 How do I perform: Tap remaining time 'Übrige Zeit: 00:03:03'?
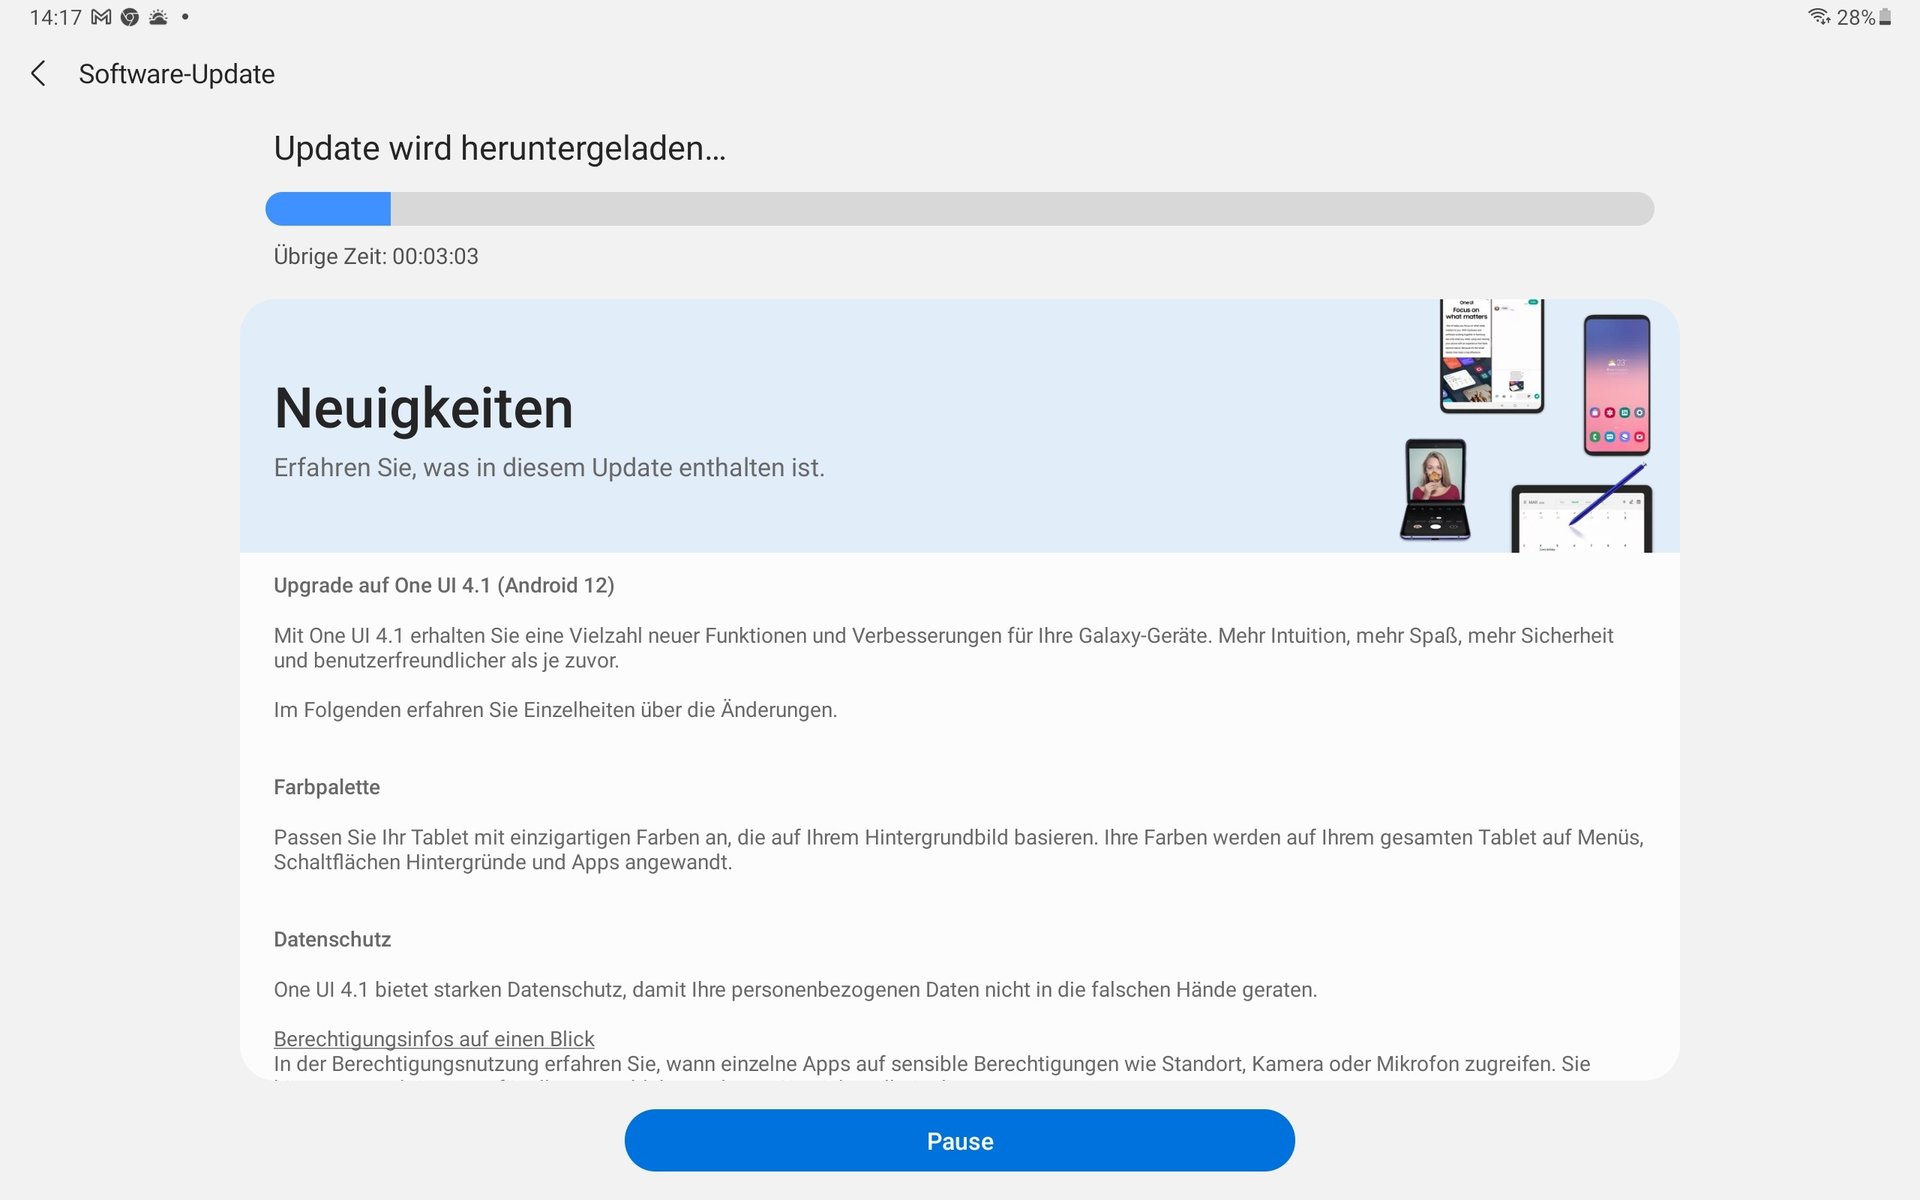[x=376, y=256]
